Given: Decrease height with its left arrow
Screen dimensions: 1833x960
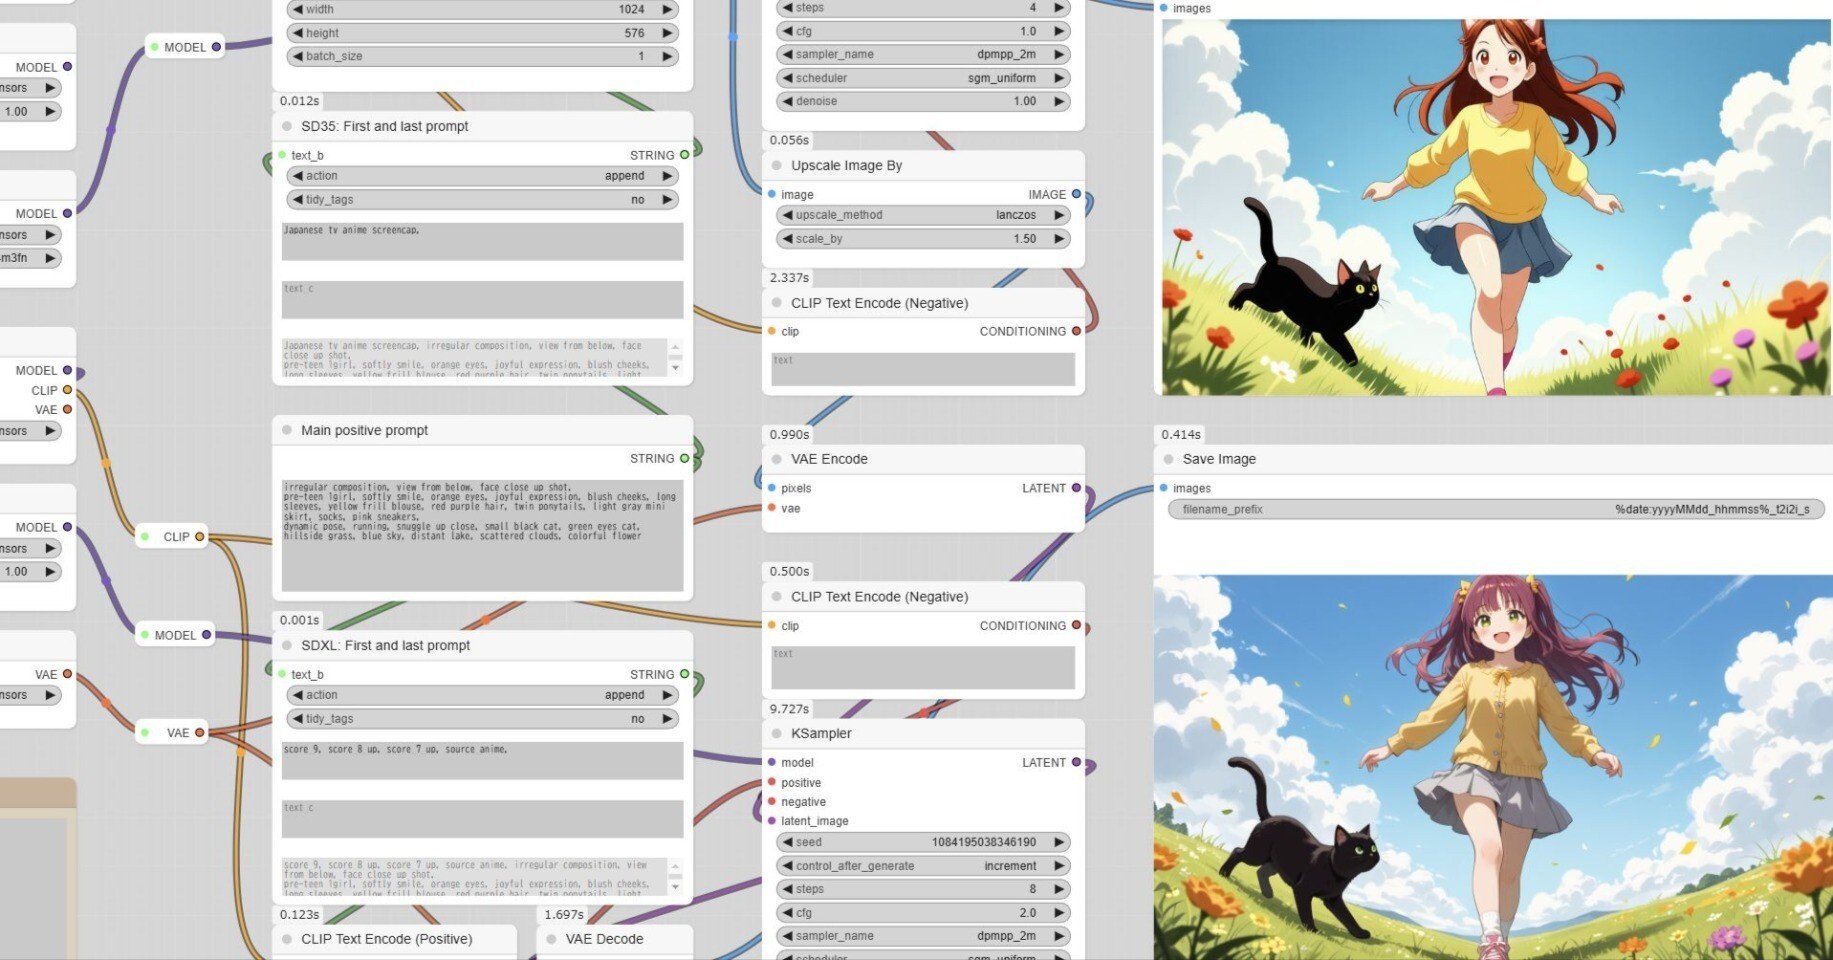Looking at the screenshot, I should click(297, 33).
